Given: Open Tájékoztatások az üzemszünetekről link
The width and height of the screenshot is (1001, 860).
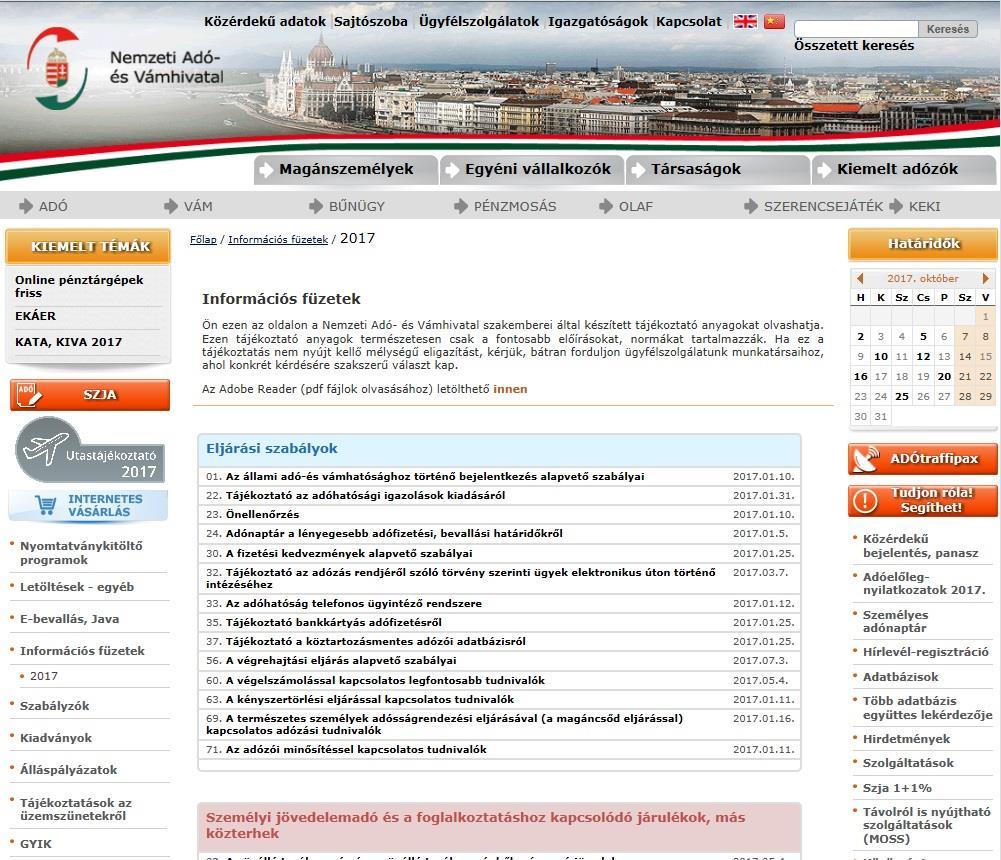Looking at the screenshot, I should [75, 809].
